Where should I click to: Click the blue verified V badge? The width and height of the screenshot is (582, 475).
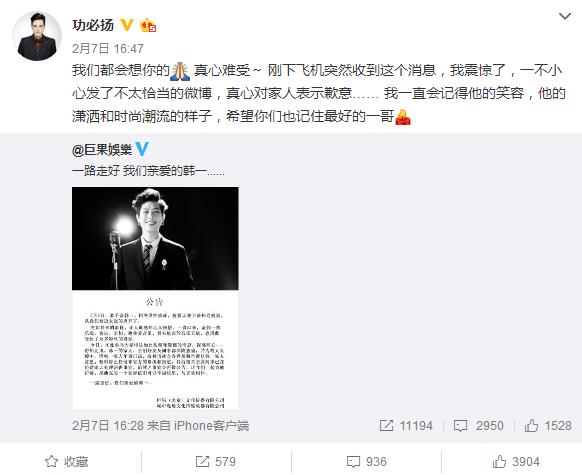(x=142, y=149)
